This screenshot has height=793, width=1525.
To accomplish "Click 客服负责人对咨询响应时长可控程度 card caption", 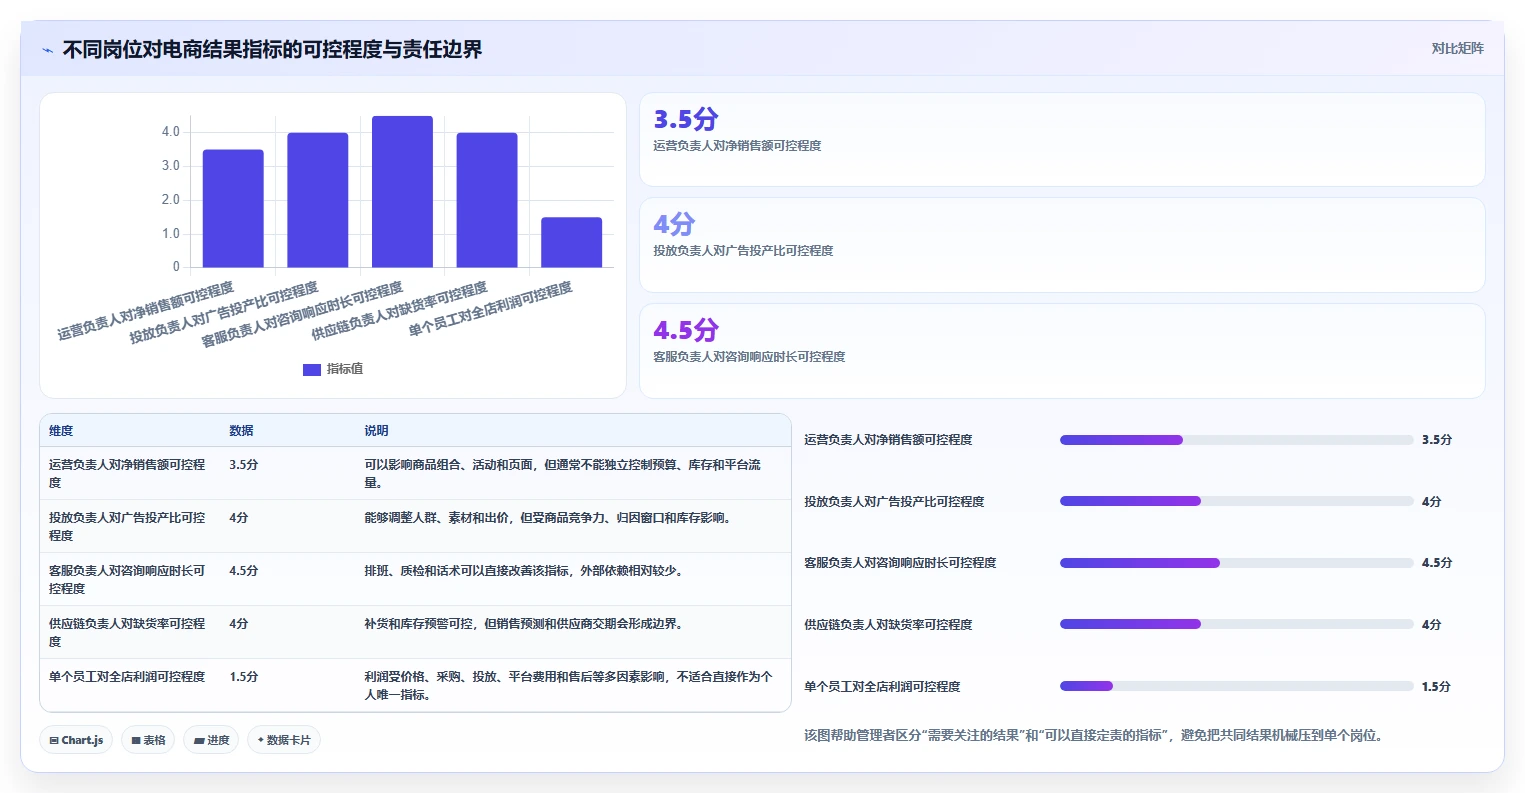I will coord(749,357).
